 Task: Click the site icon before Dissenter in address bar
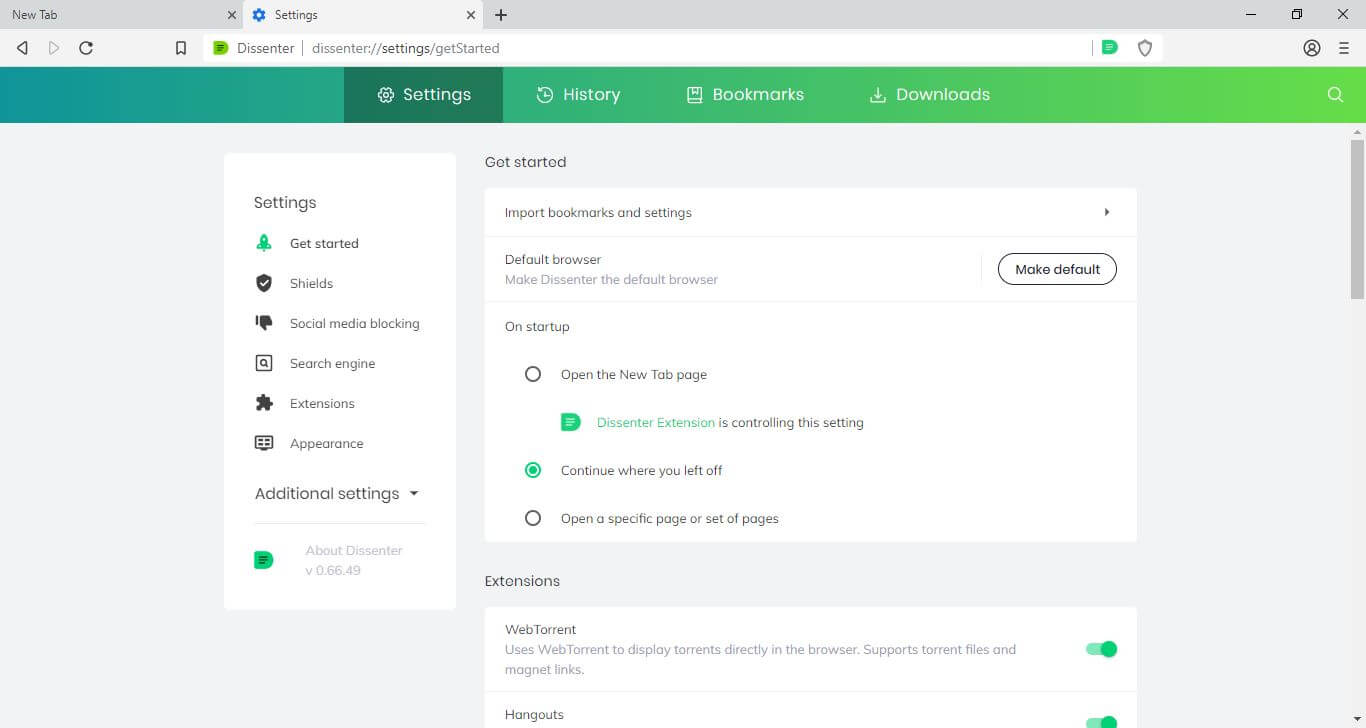pyautogui.click(x=221, y=48)
